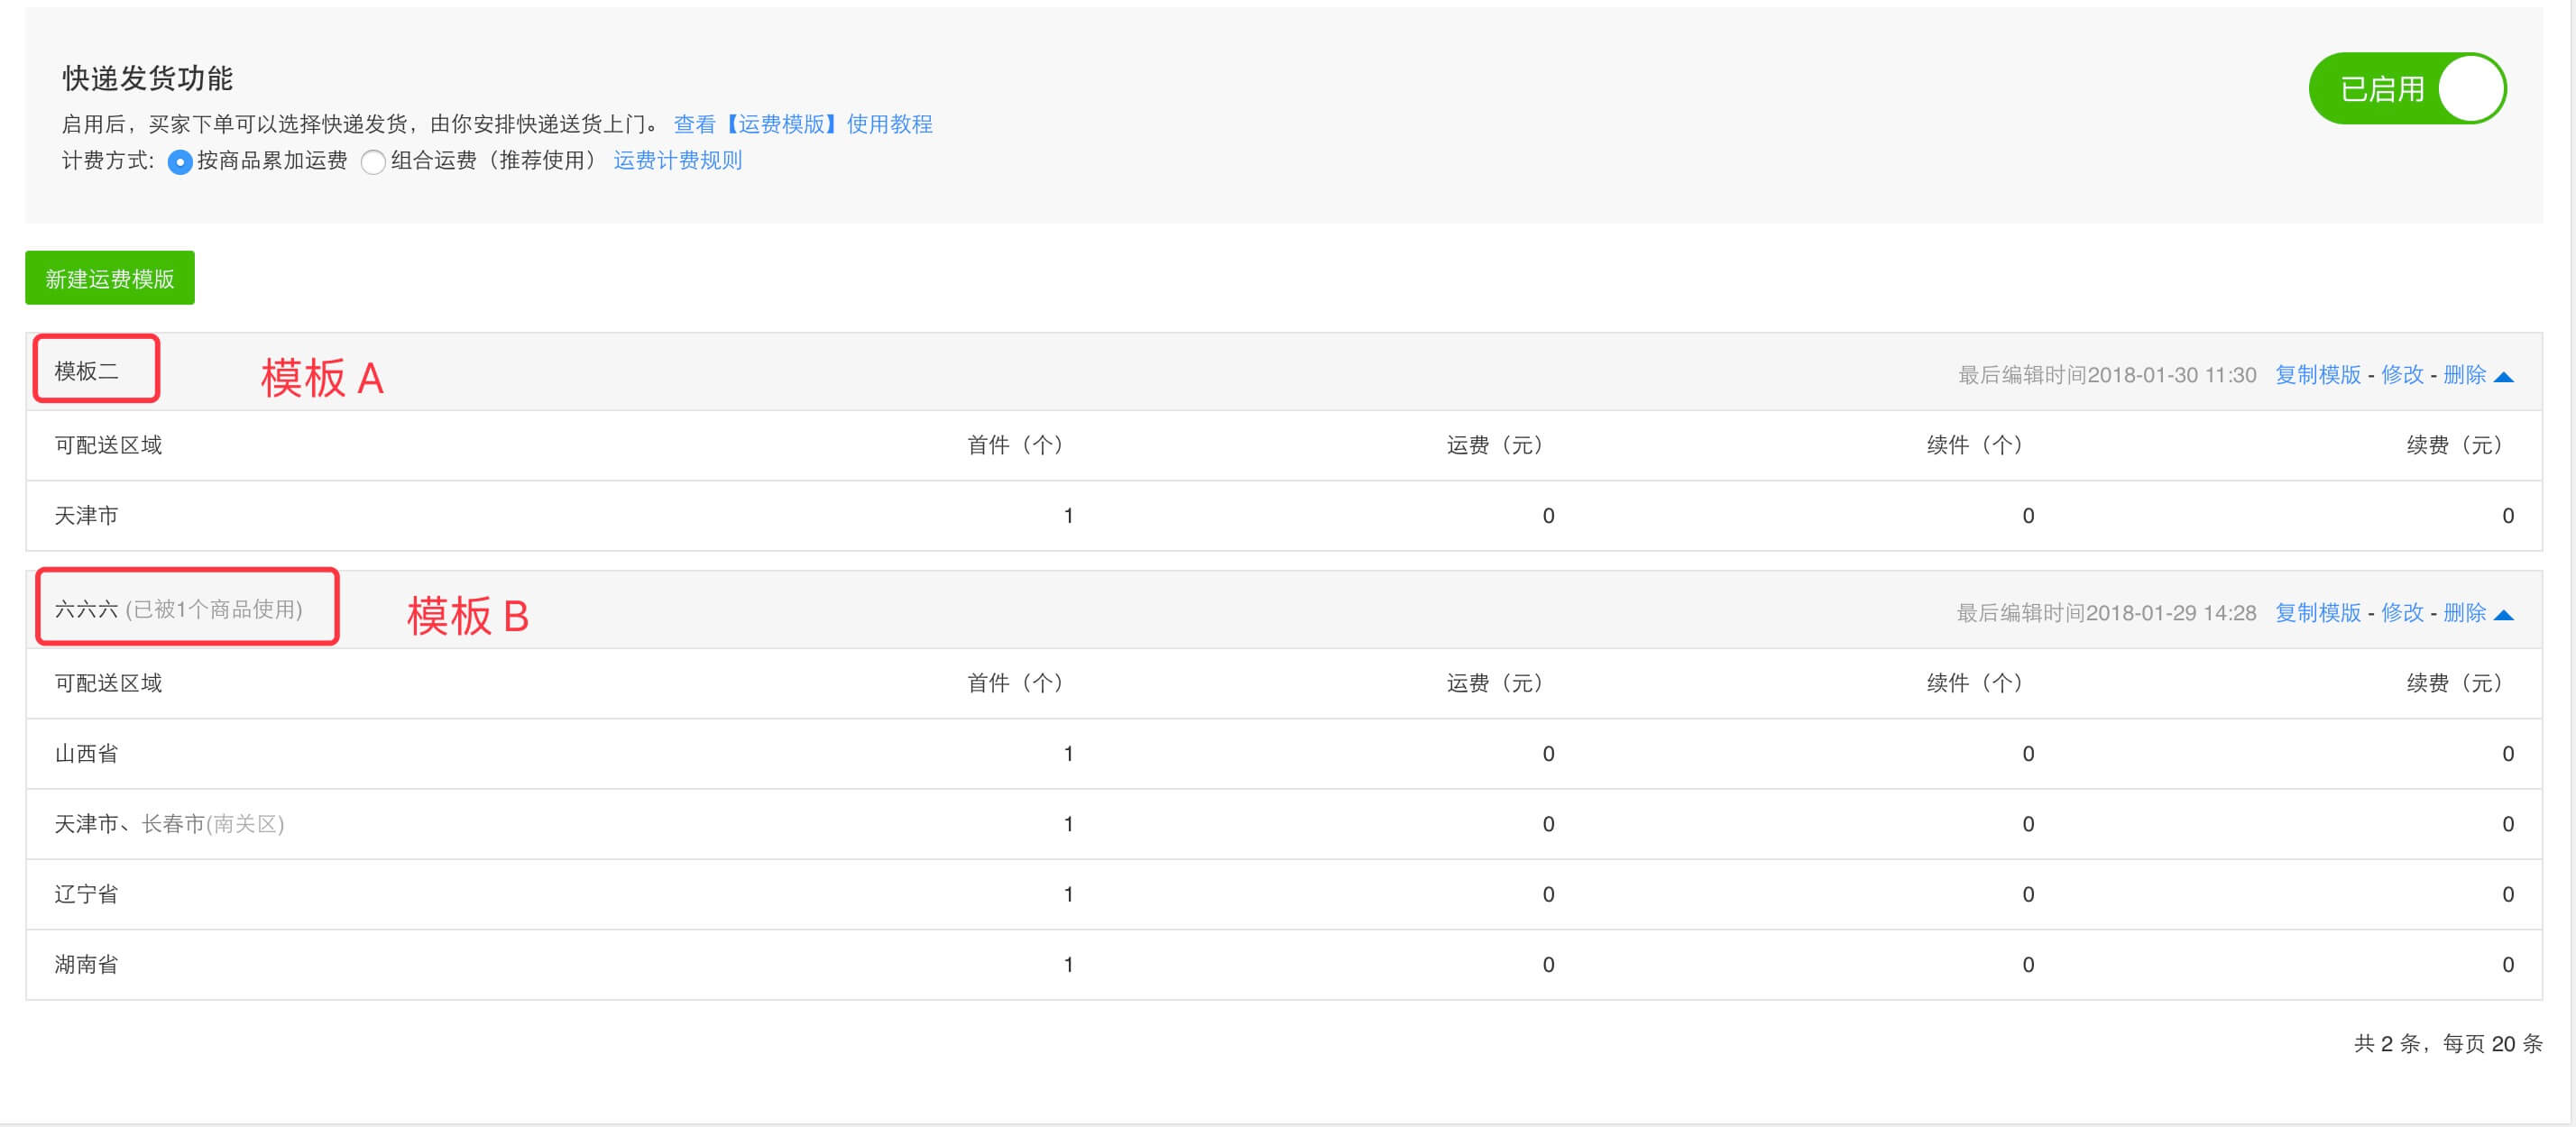Collapse 模板二 with its blue triangle arrow
The height and width of the screenshot is (1127, 2576).
point(2503,377)
